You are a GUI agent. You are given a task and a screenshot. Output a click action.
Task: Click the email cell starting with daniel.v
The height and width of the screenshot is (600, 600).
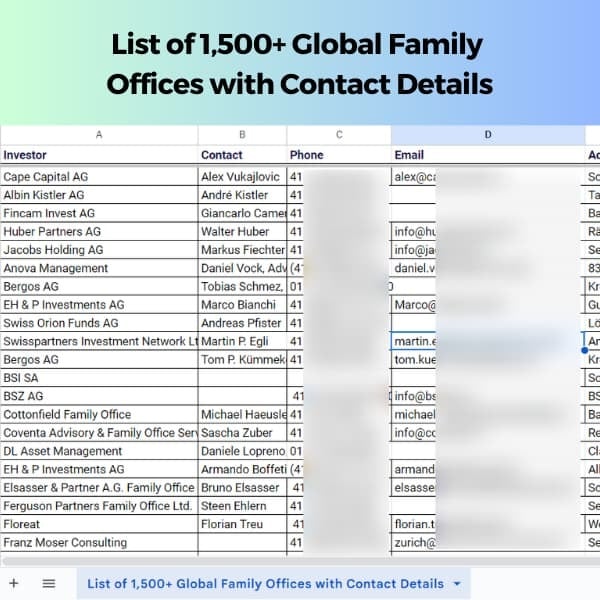[x=488, y=268]
